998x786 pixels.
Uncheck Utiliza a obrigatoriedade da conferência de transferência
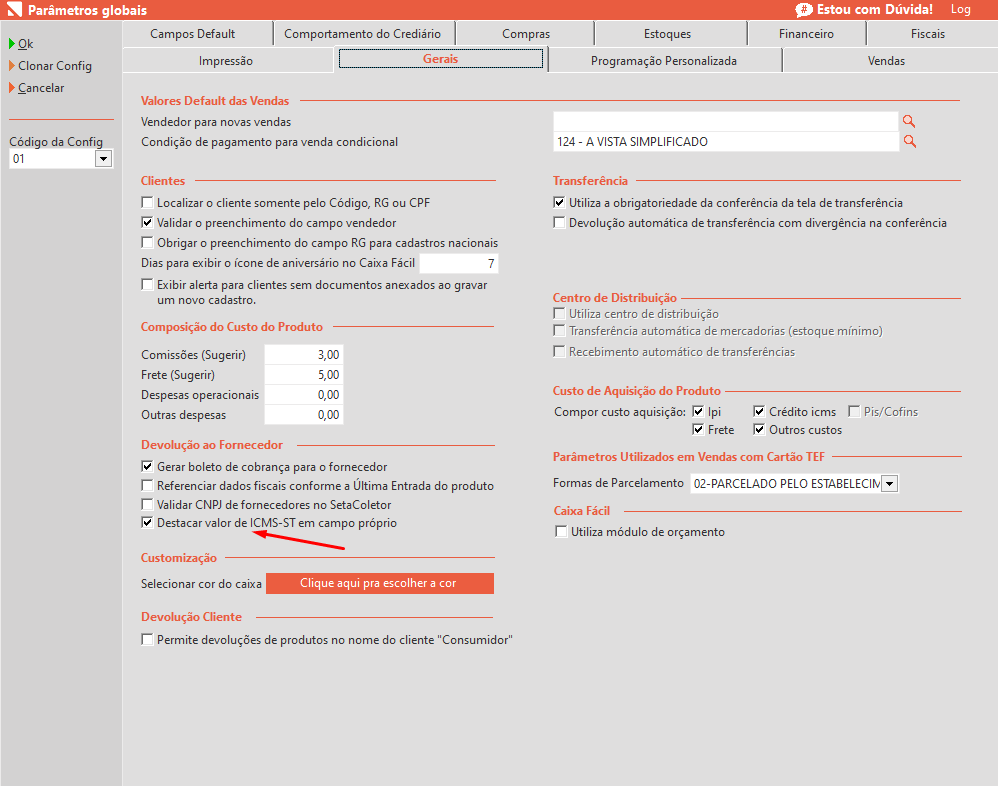click(559, 202)
